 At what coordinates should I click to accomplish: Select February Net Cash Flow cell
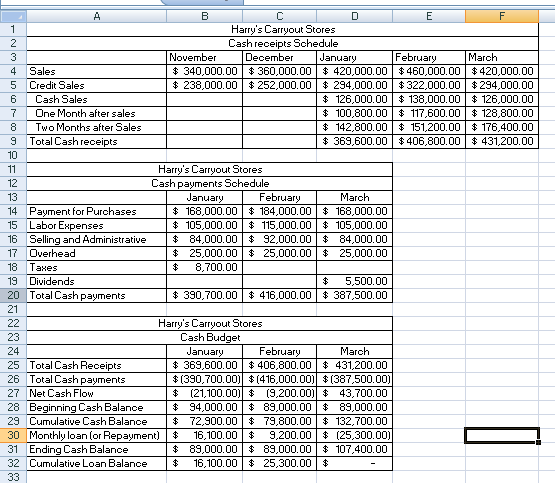(x=280, y=393)
